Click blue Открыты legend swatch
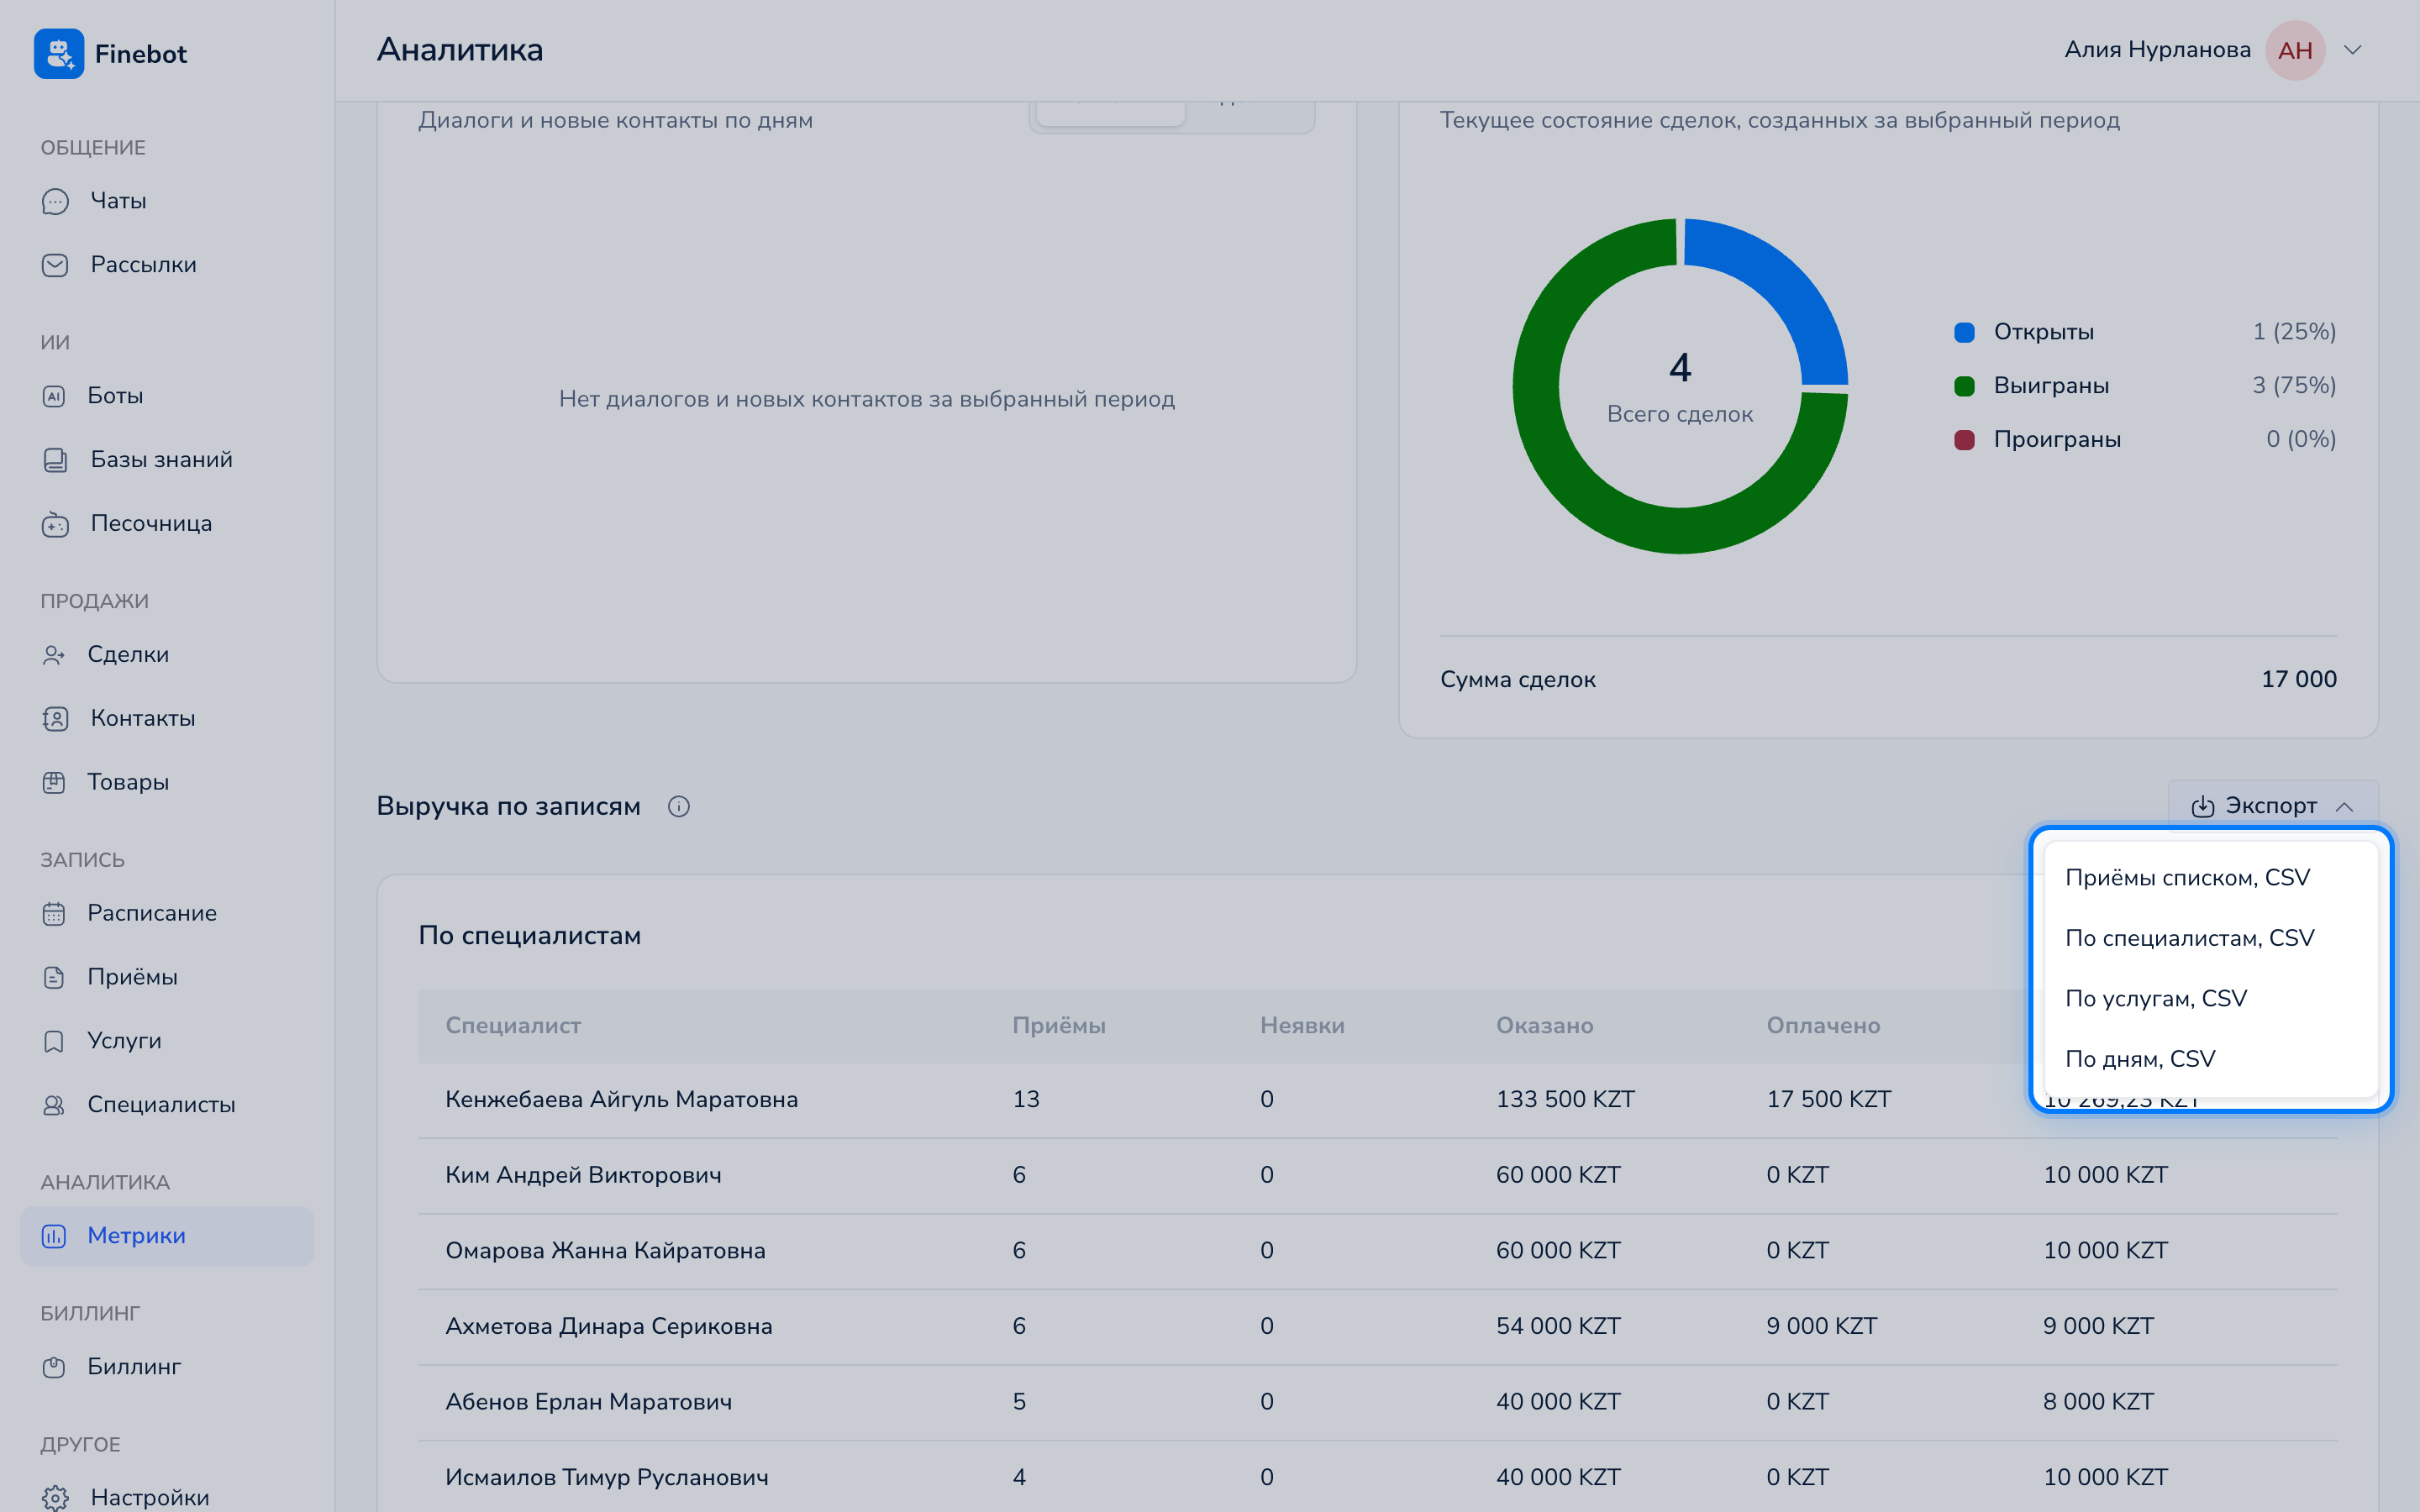The height and width of the screenshot is (1512, 2420). coord(1964,332)
